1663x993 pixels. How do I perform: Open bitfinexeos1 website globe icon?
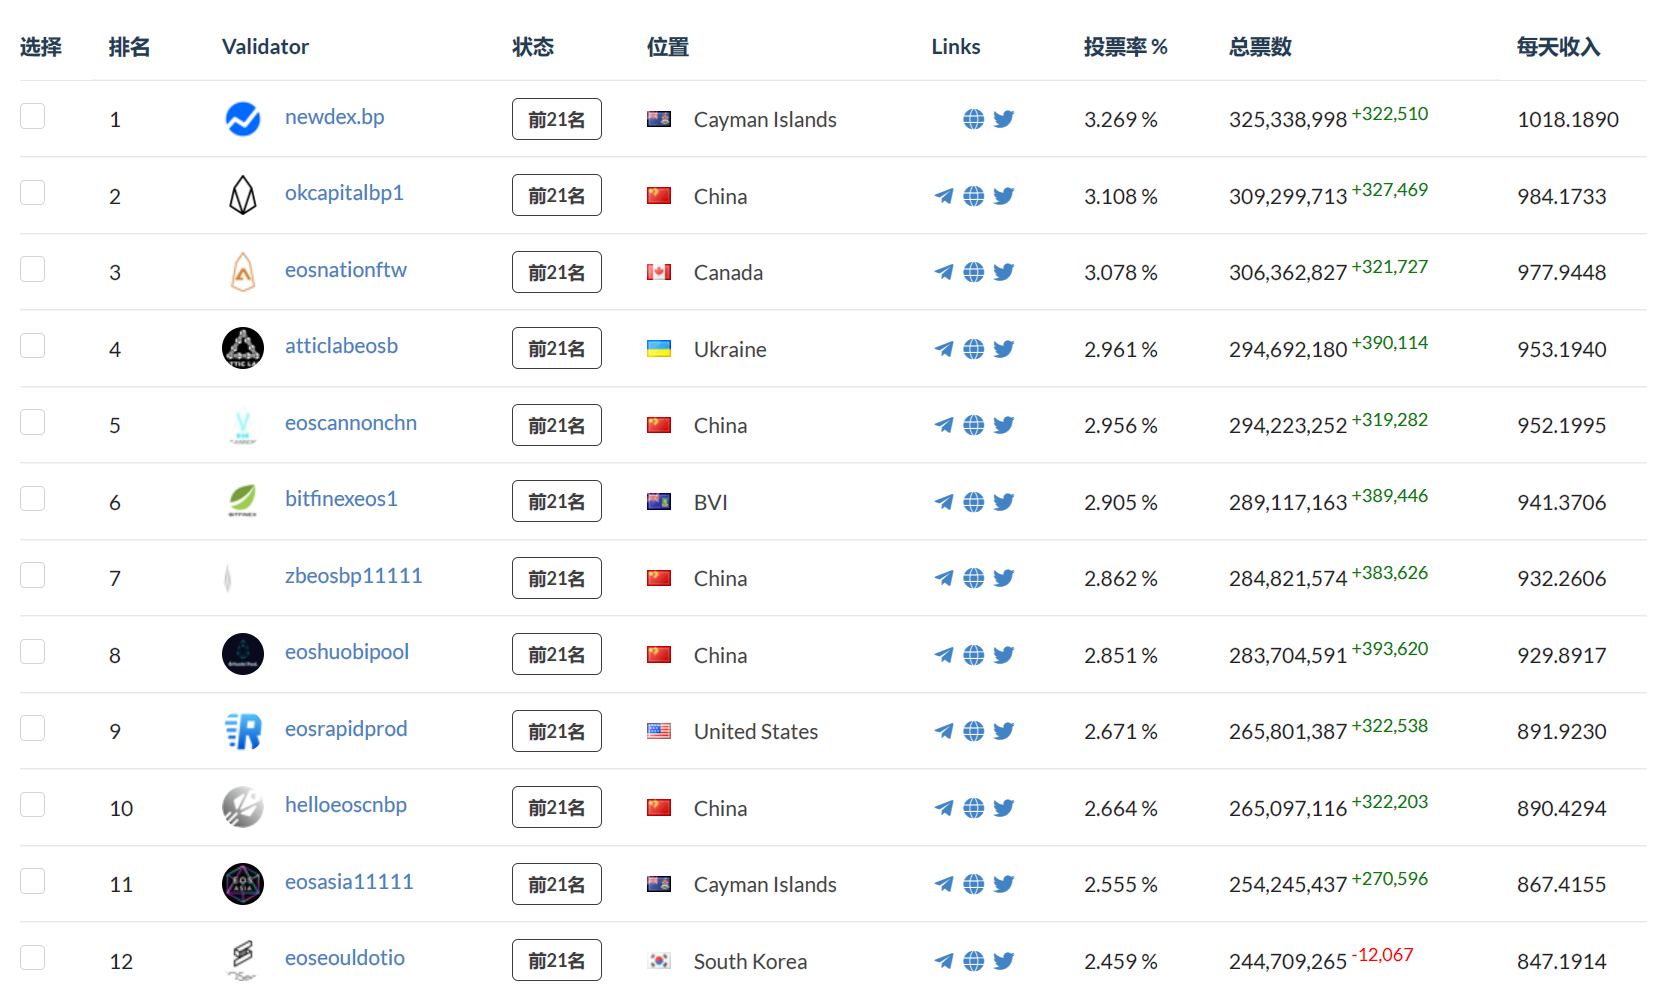click(973, 502)
